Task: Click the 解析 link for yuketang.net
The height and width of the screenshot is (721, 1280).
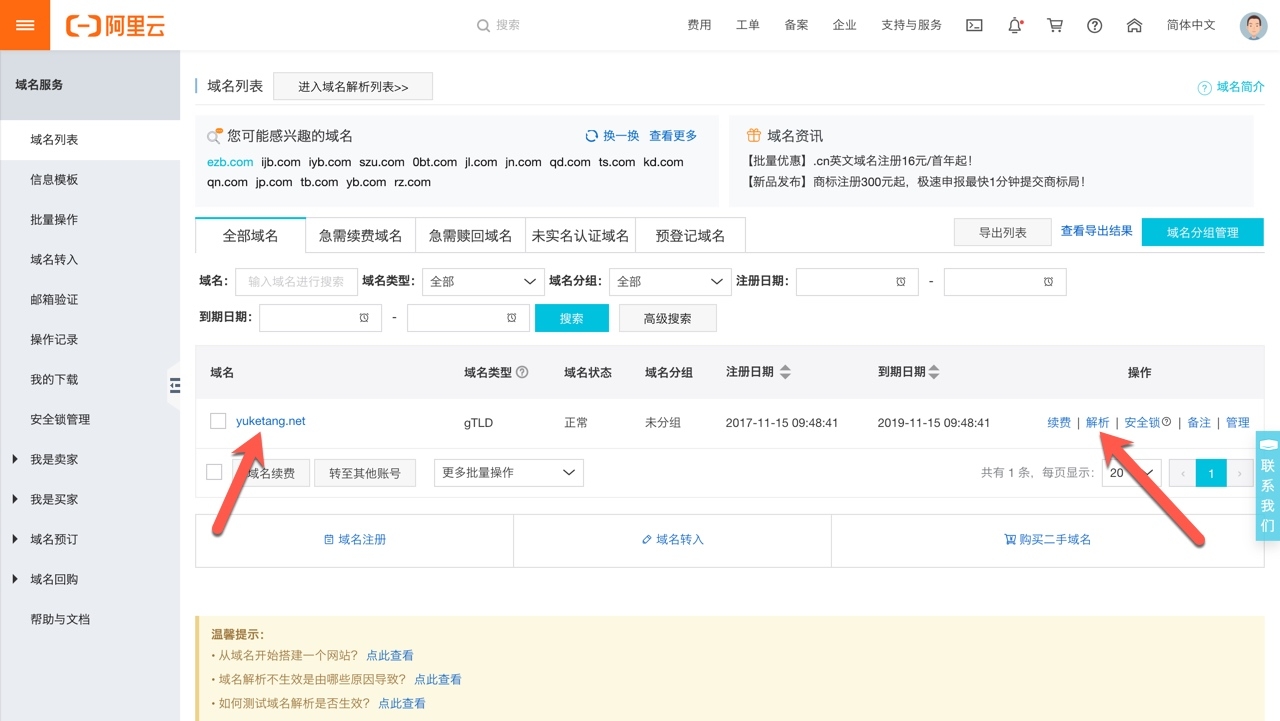Action: [1097, 423]
